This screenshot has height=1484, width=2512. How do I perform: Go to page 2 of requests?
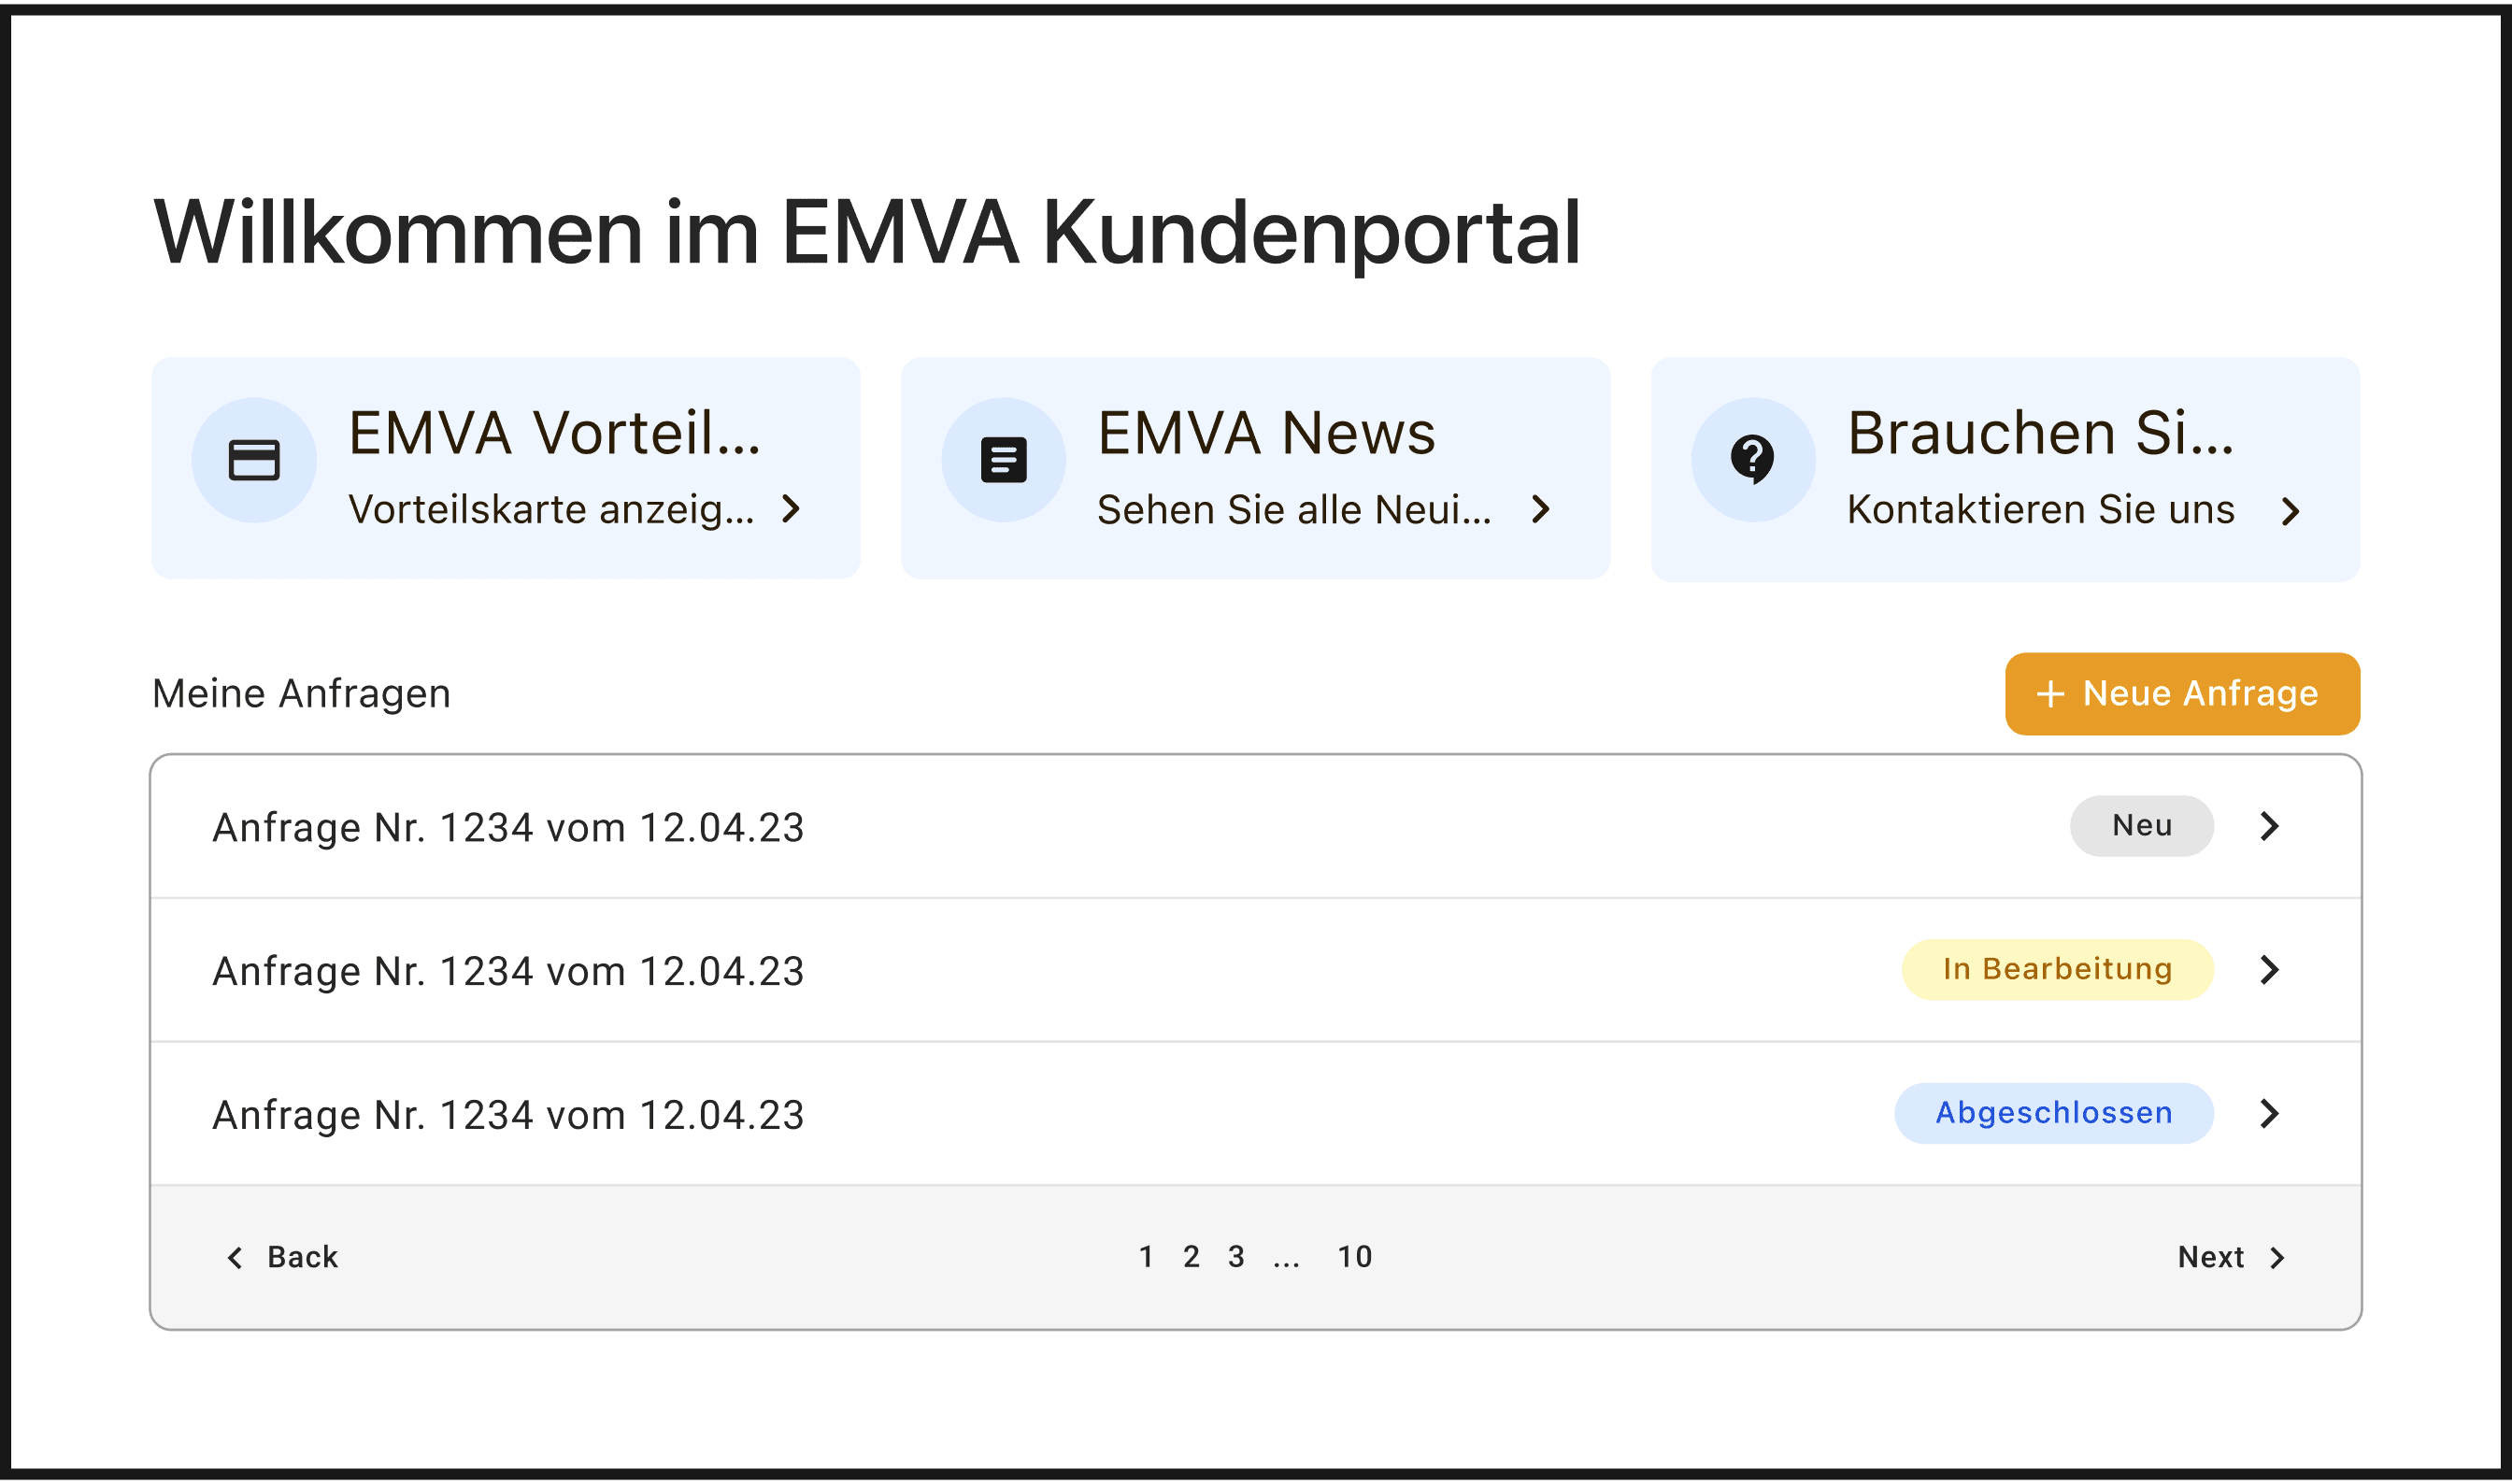(x=1191, y=1257)
